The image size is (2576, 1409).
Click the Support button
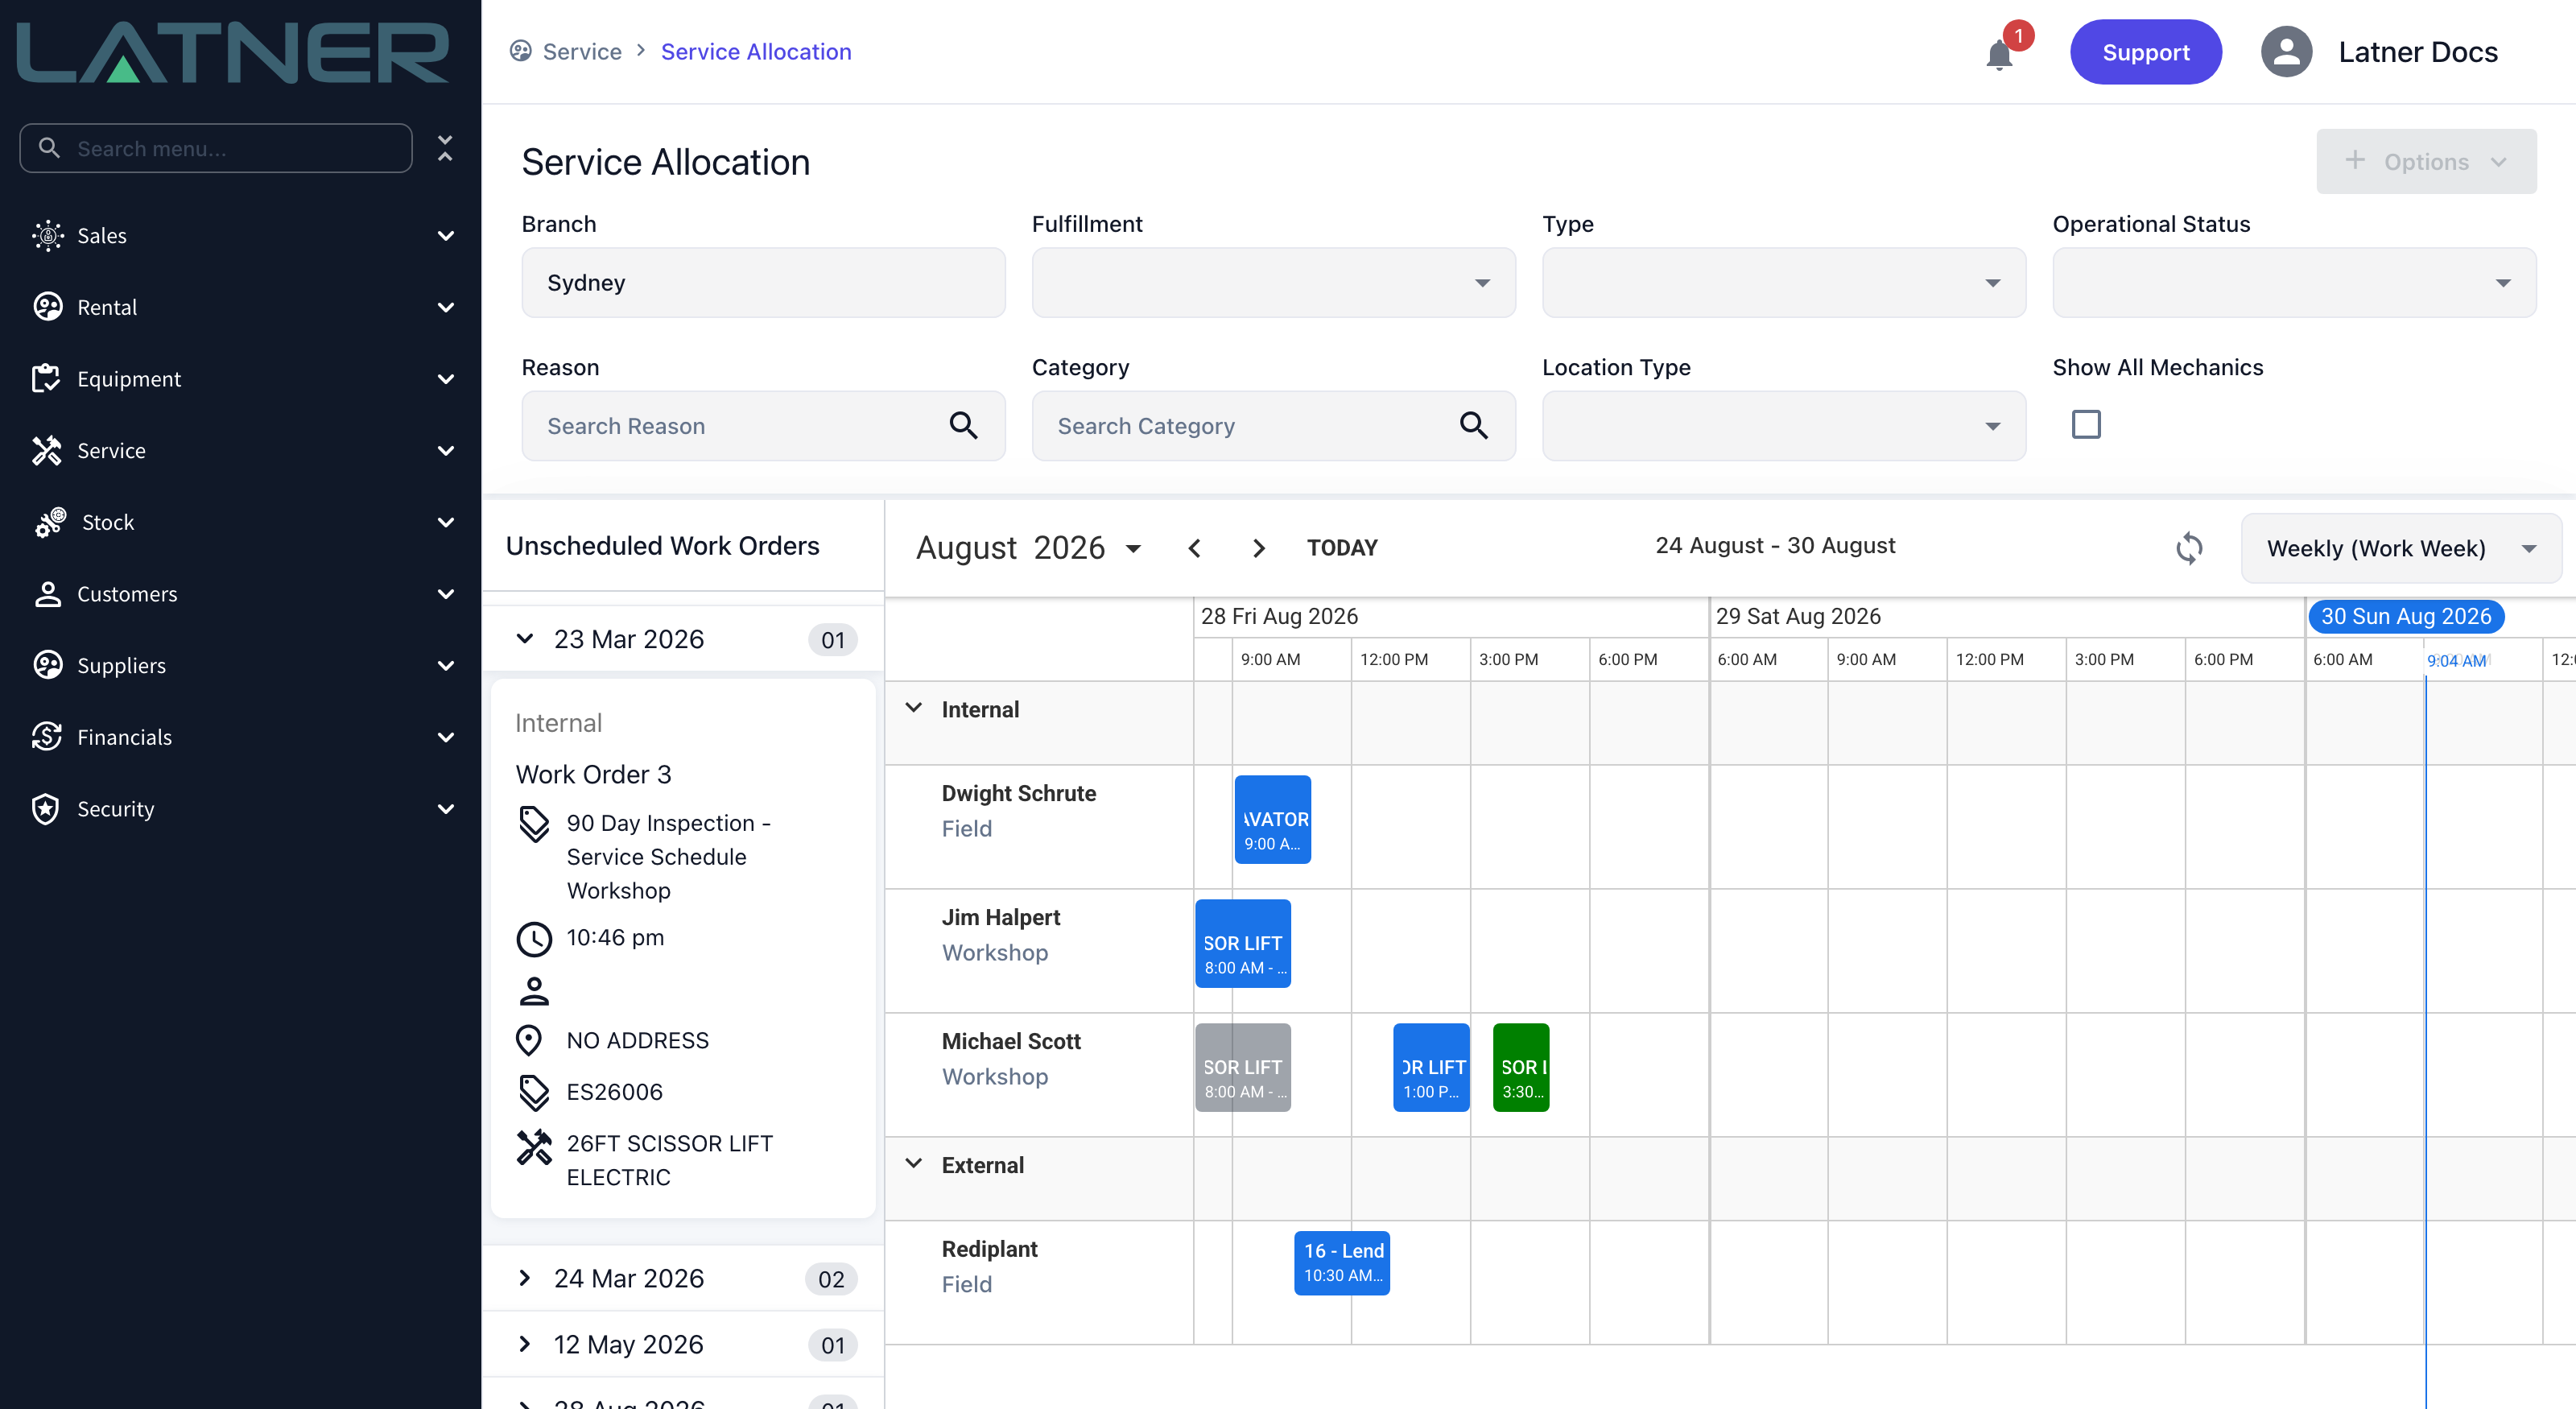coord(2145,52)
